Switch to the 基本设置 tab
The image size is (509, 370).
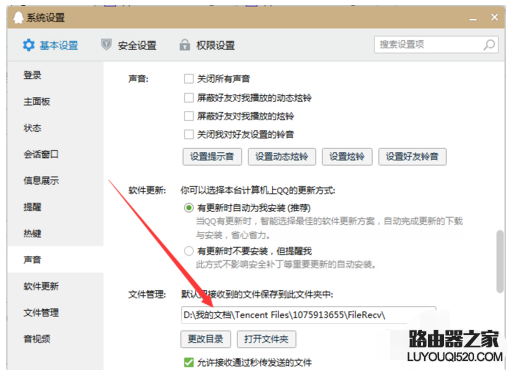point(50,45)
